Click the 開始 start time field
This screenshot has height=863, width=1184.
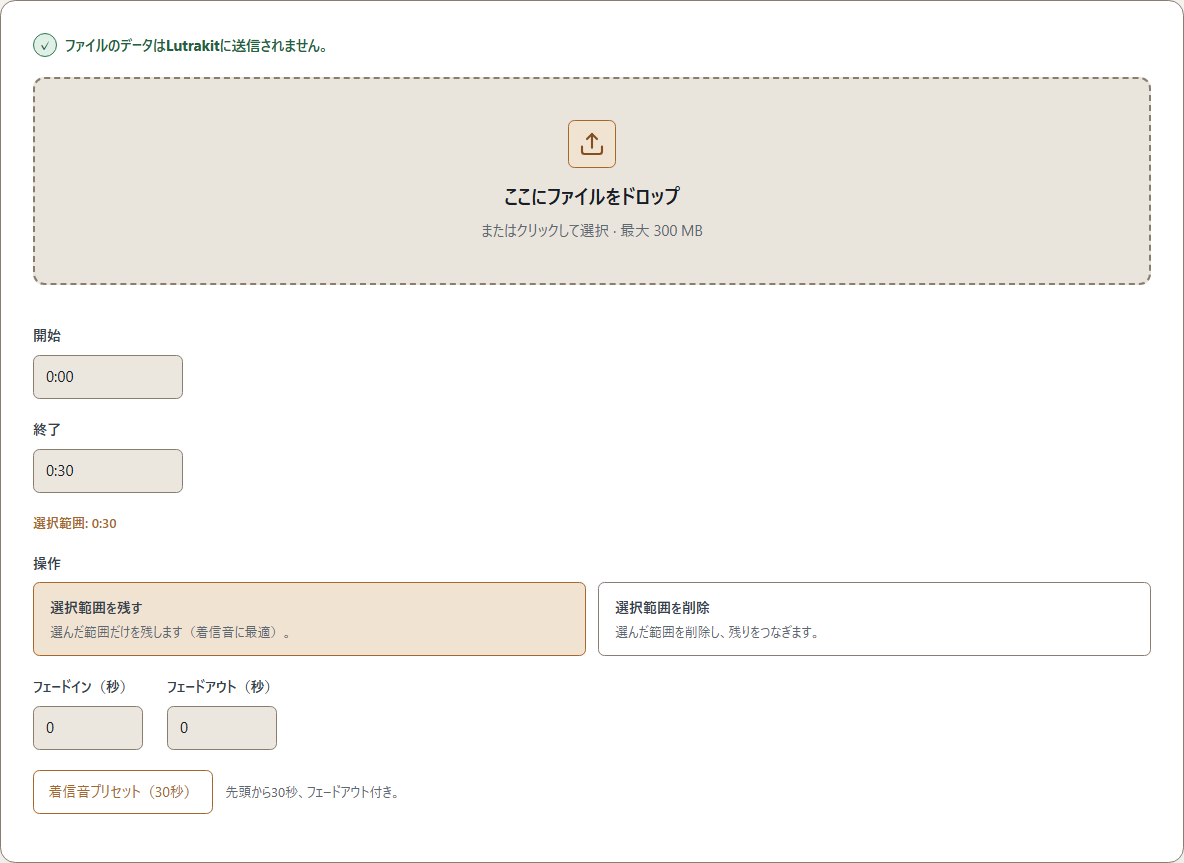(x=108, y=377)
